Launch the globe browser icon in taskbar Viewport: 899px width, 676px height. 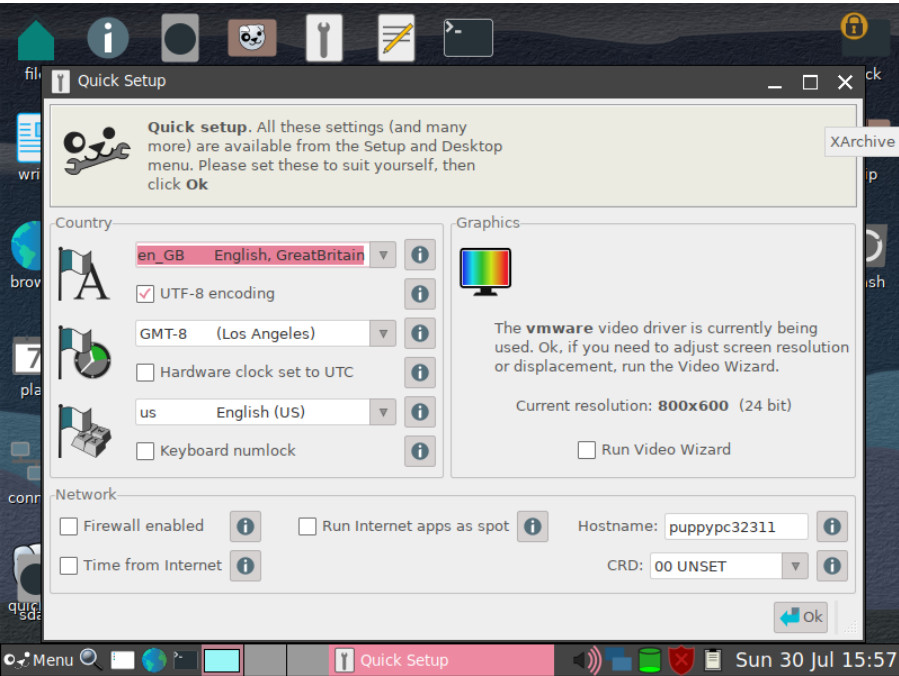coord(154,660)
